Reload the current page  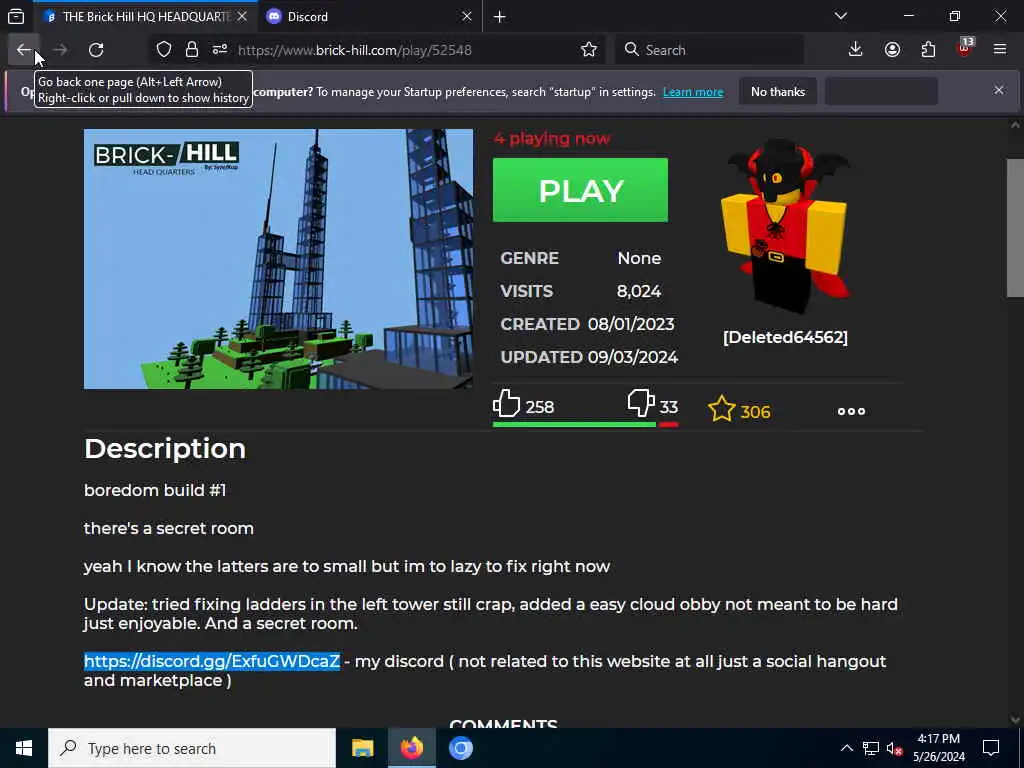point(96,50)
